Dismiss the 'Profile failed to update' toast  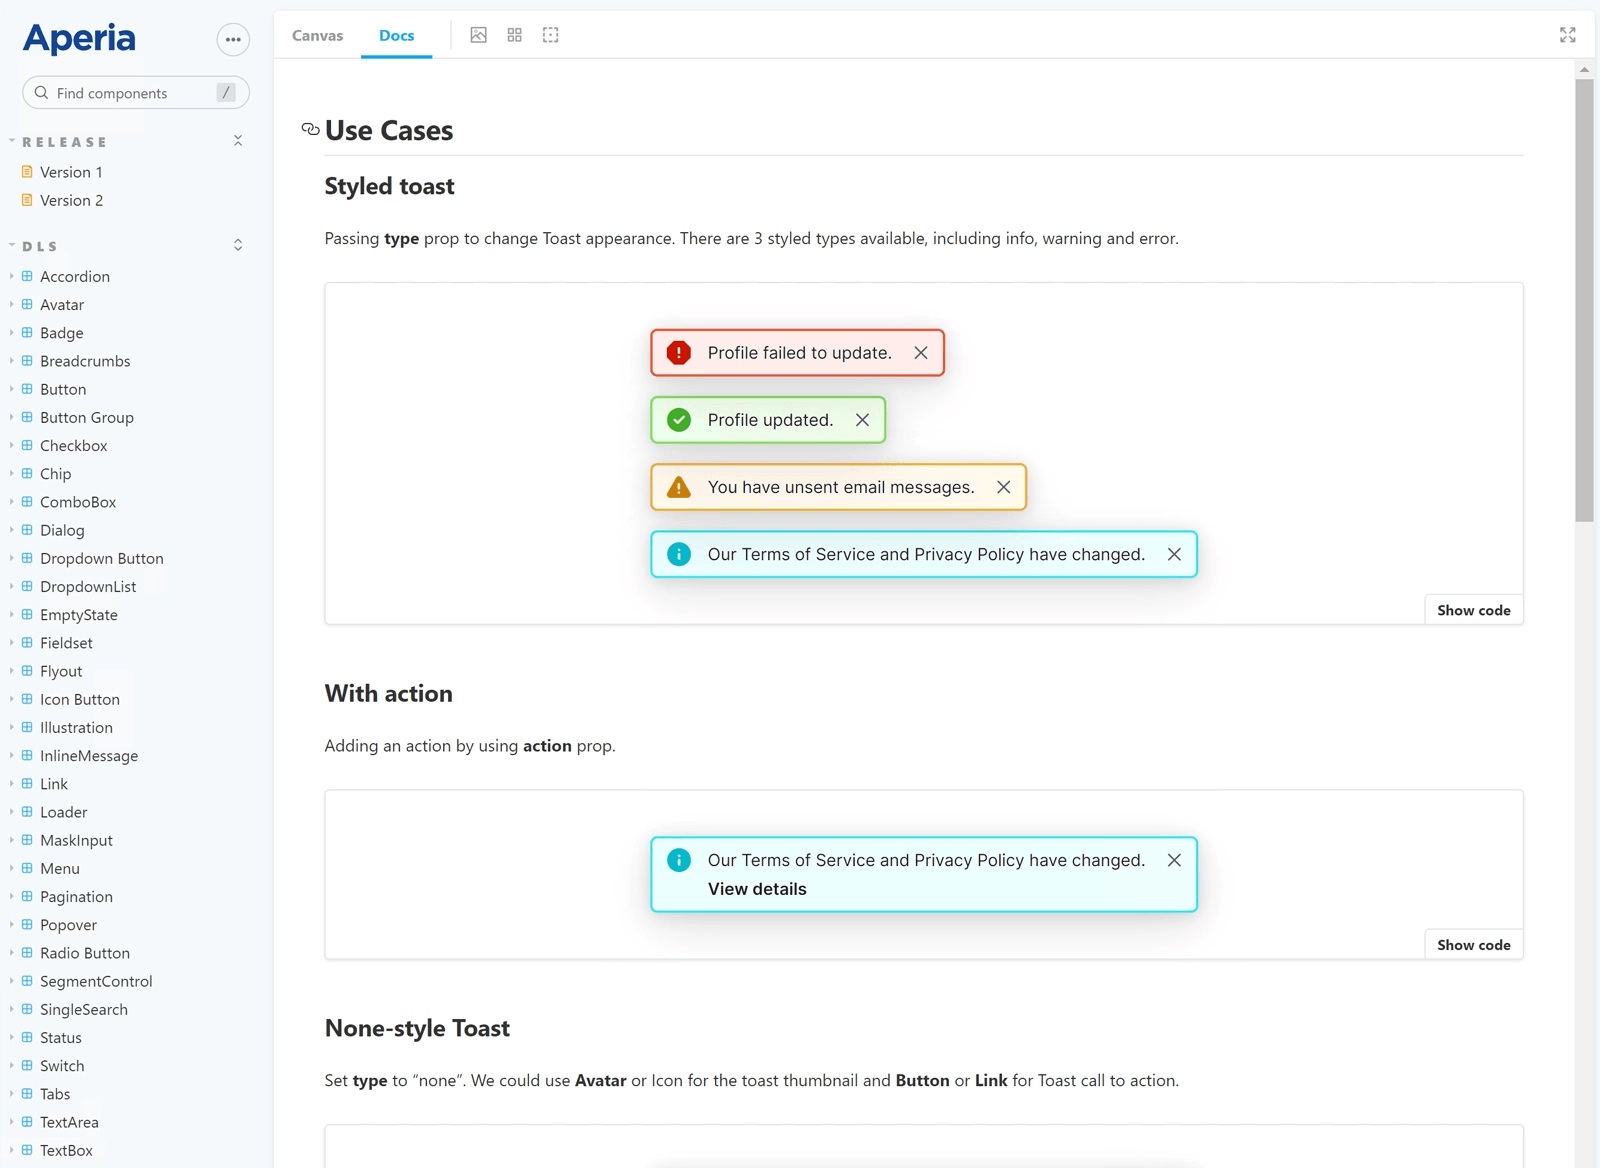[921, 353]
